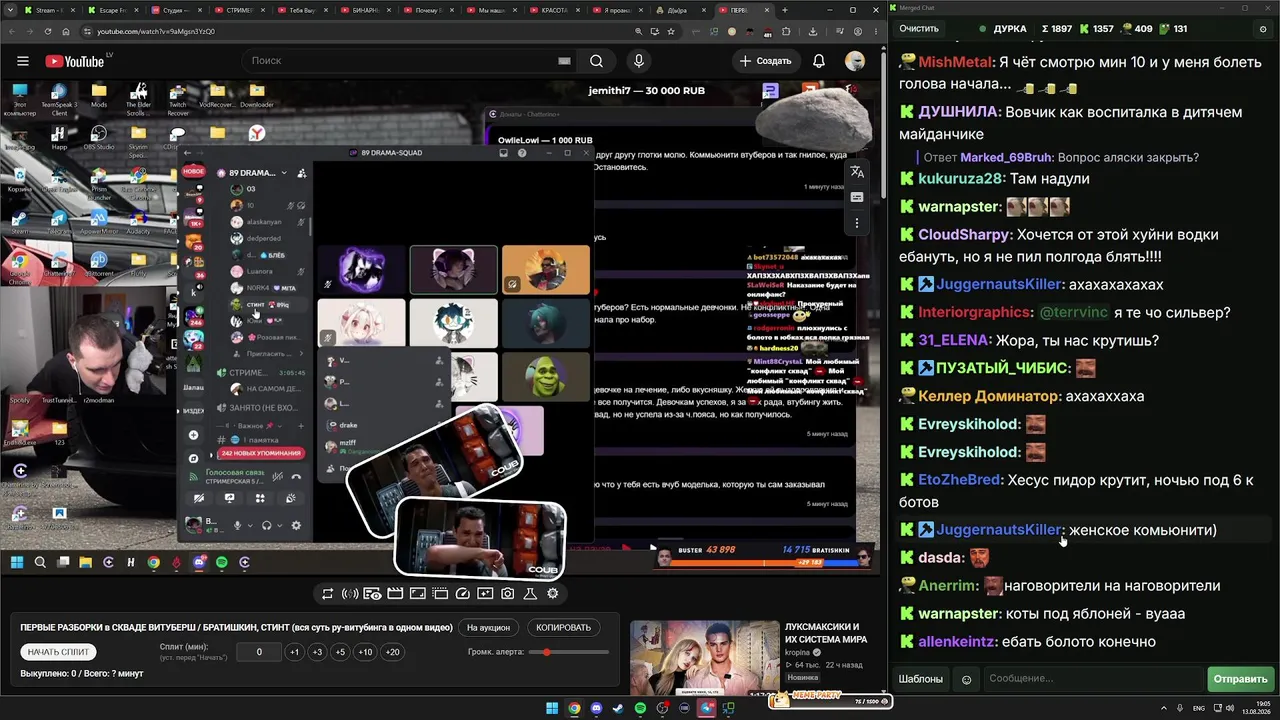1280x720 pixels.
Task: Add +3 minutes to split
Action: [x=317, y=652]
